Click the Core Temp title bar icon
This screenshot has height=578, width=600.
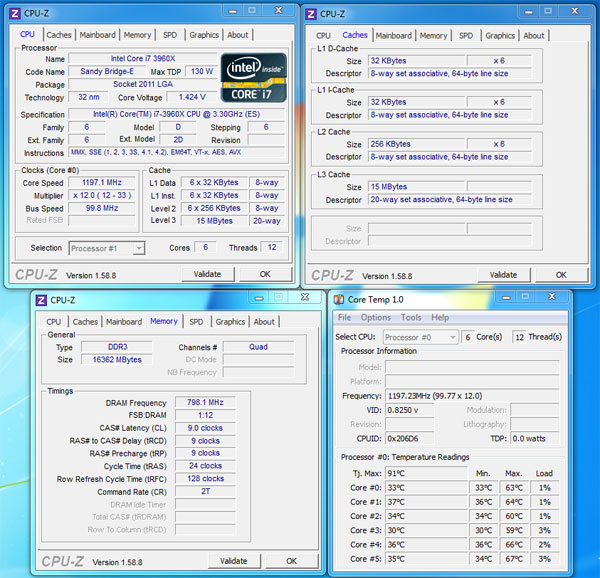(339, 300)
